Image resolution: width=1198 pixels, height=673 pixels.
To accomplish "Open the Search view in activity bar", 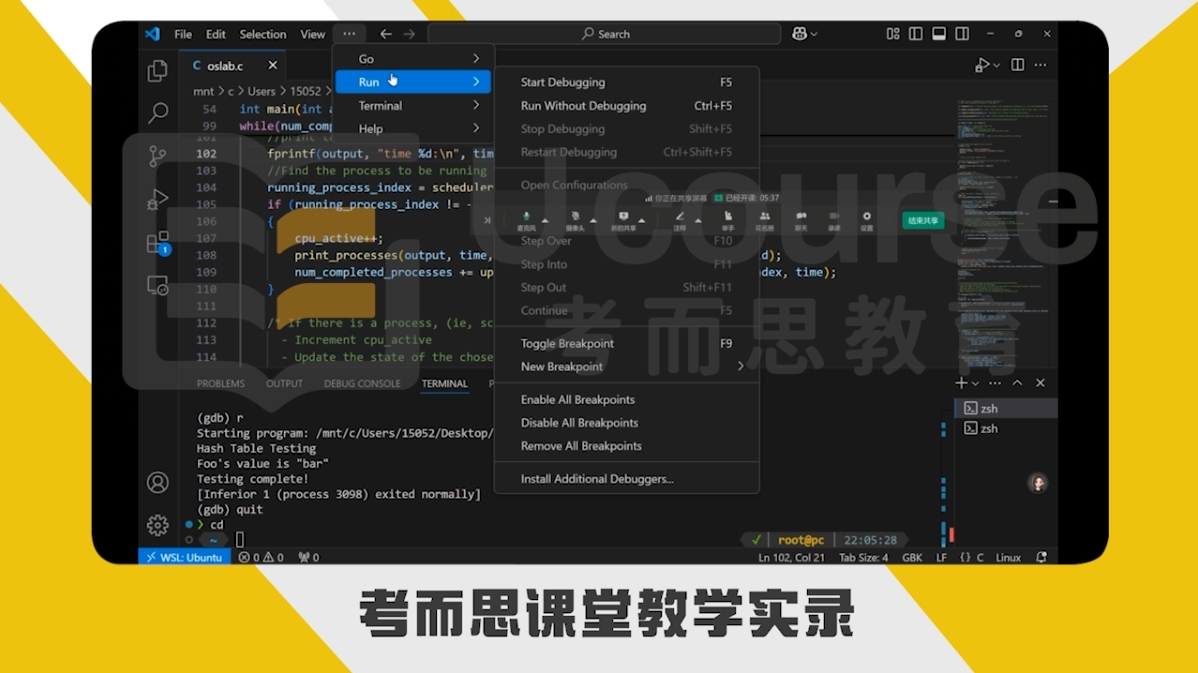I will [x=157, y=113].
